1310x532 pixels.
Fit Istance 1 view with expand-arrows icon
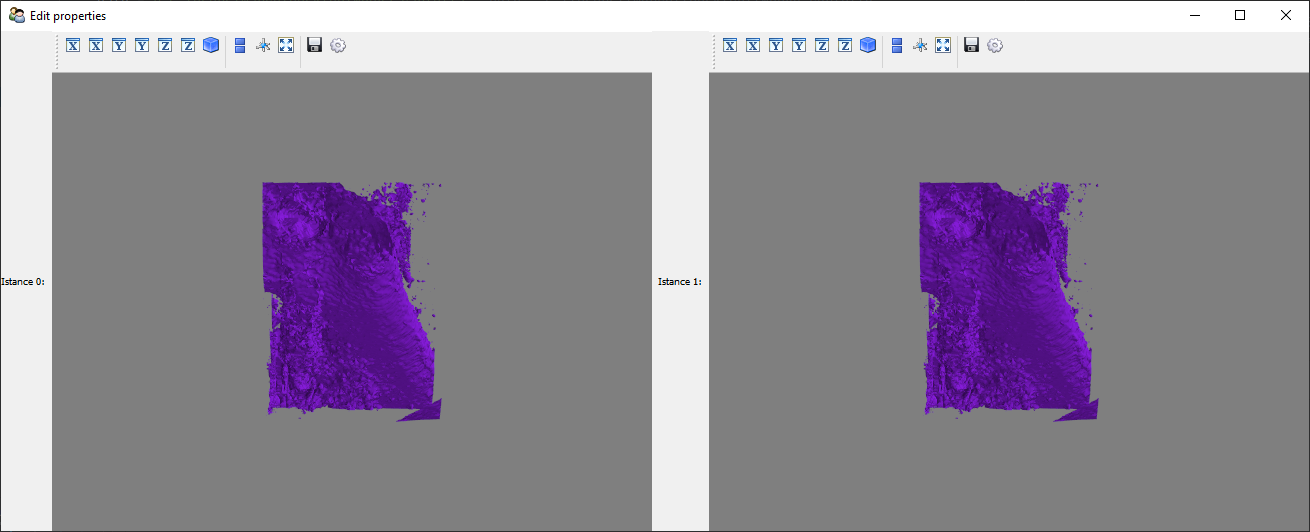pyautogui.click(x=943, y=45)
